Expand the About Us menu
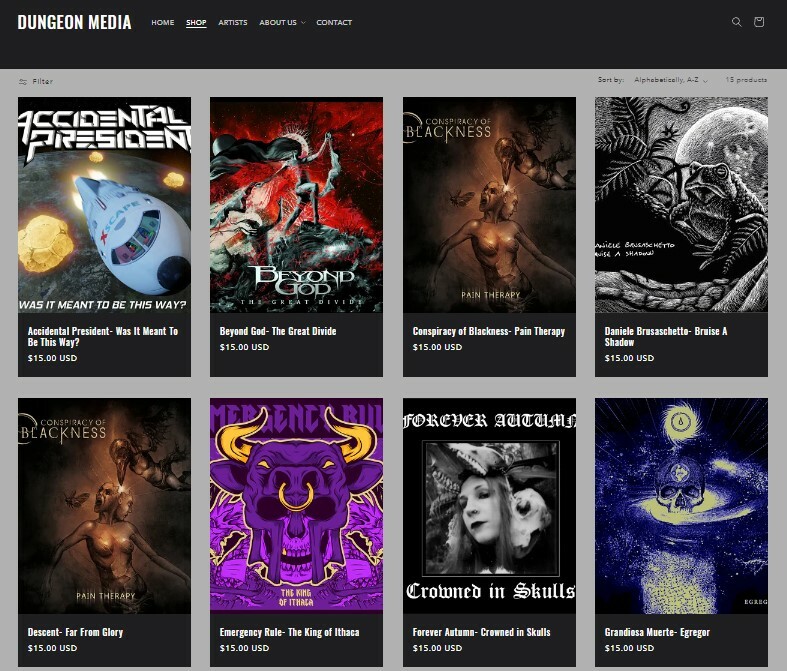The width and height of the screenshot is (787, 671). coord(282,23)
